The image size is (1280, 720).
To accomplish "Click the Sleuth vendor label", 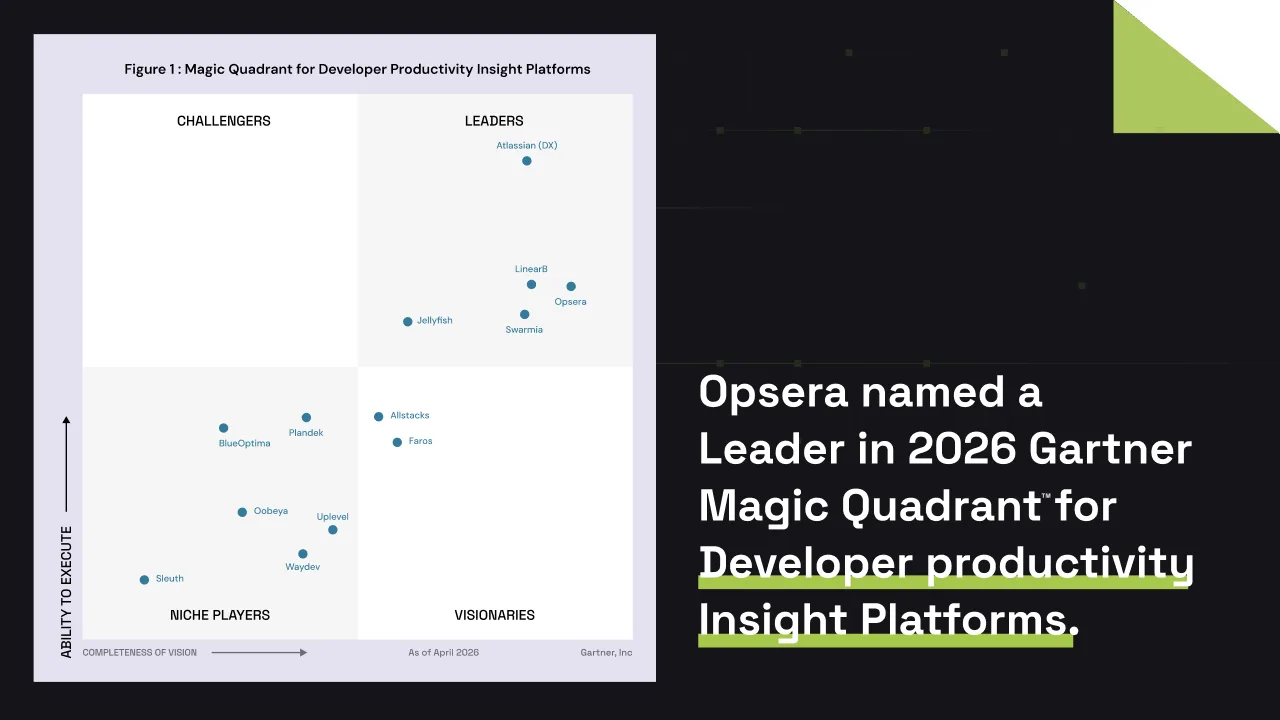I will coord(170,579).
